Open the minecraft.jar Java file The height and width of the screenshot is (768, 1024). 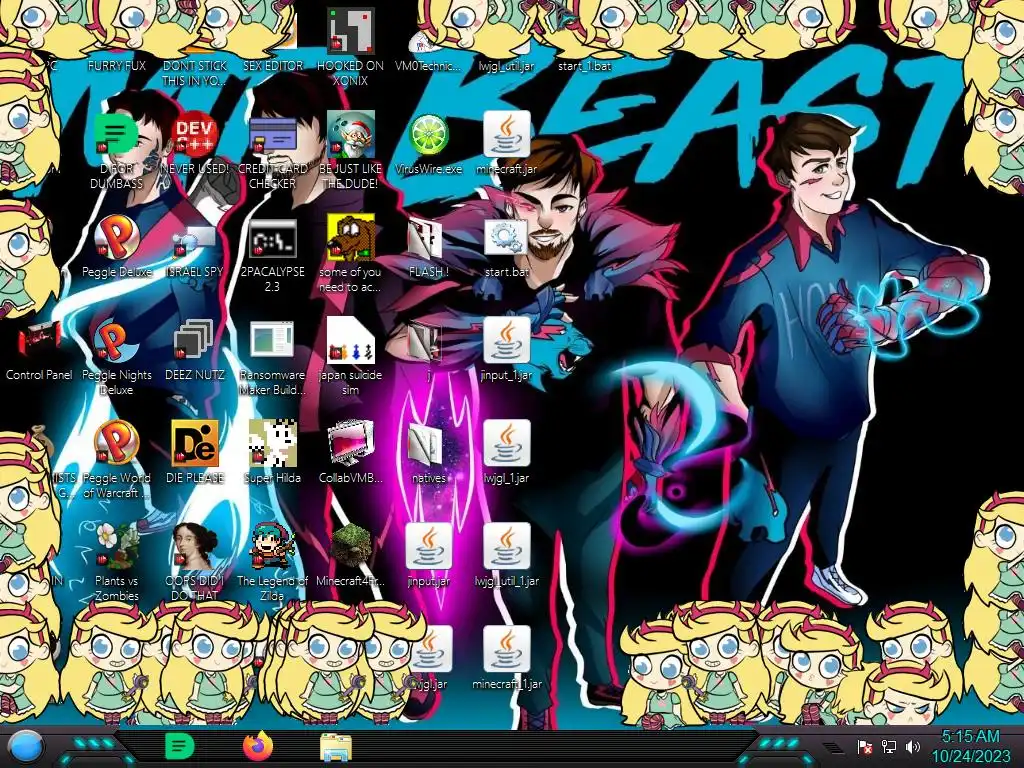[507, 135]
